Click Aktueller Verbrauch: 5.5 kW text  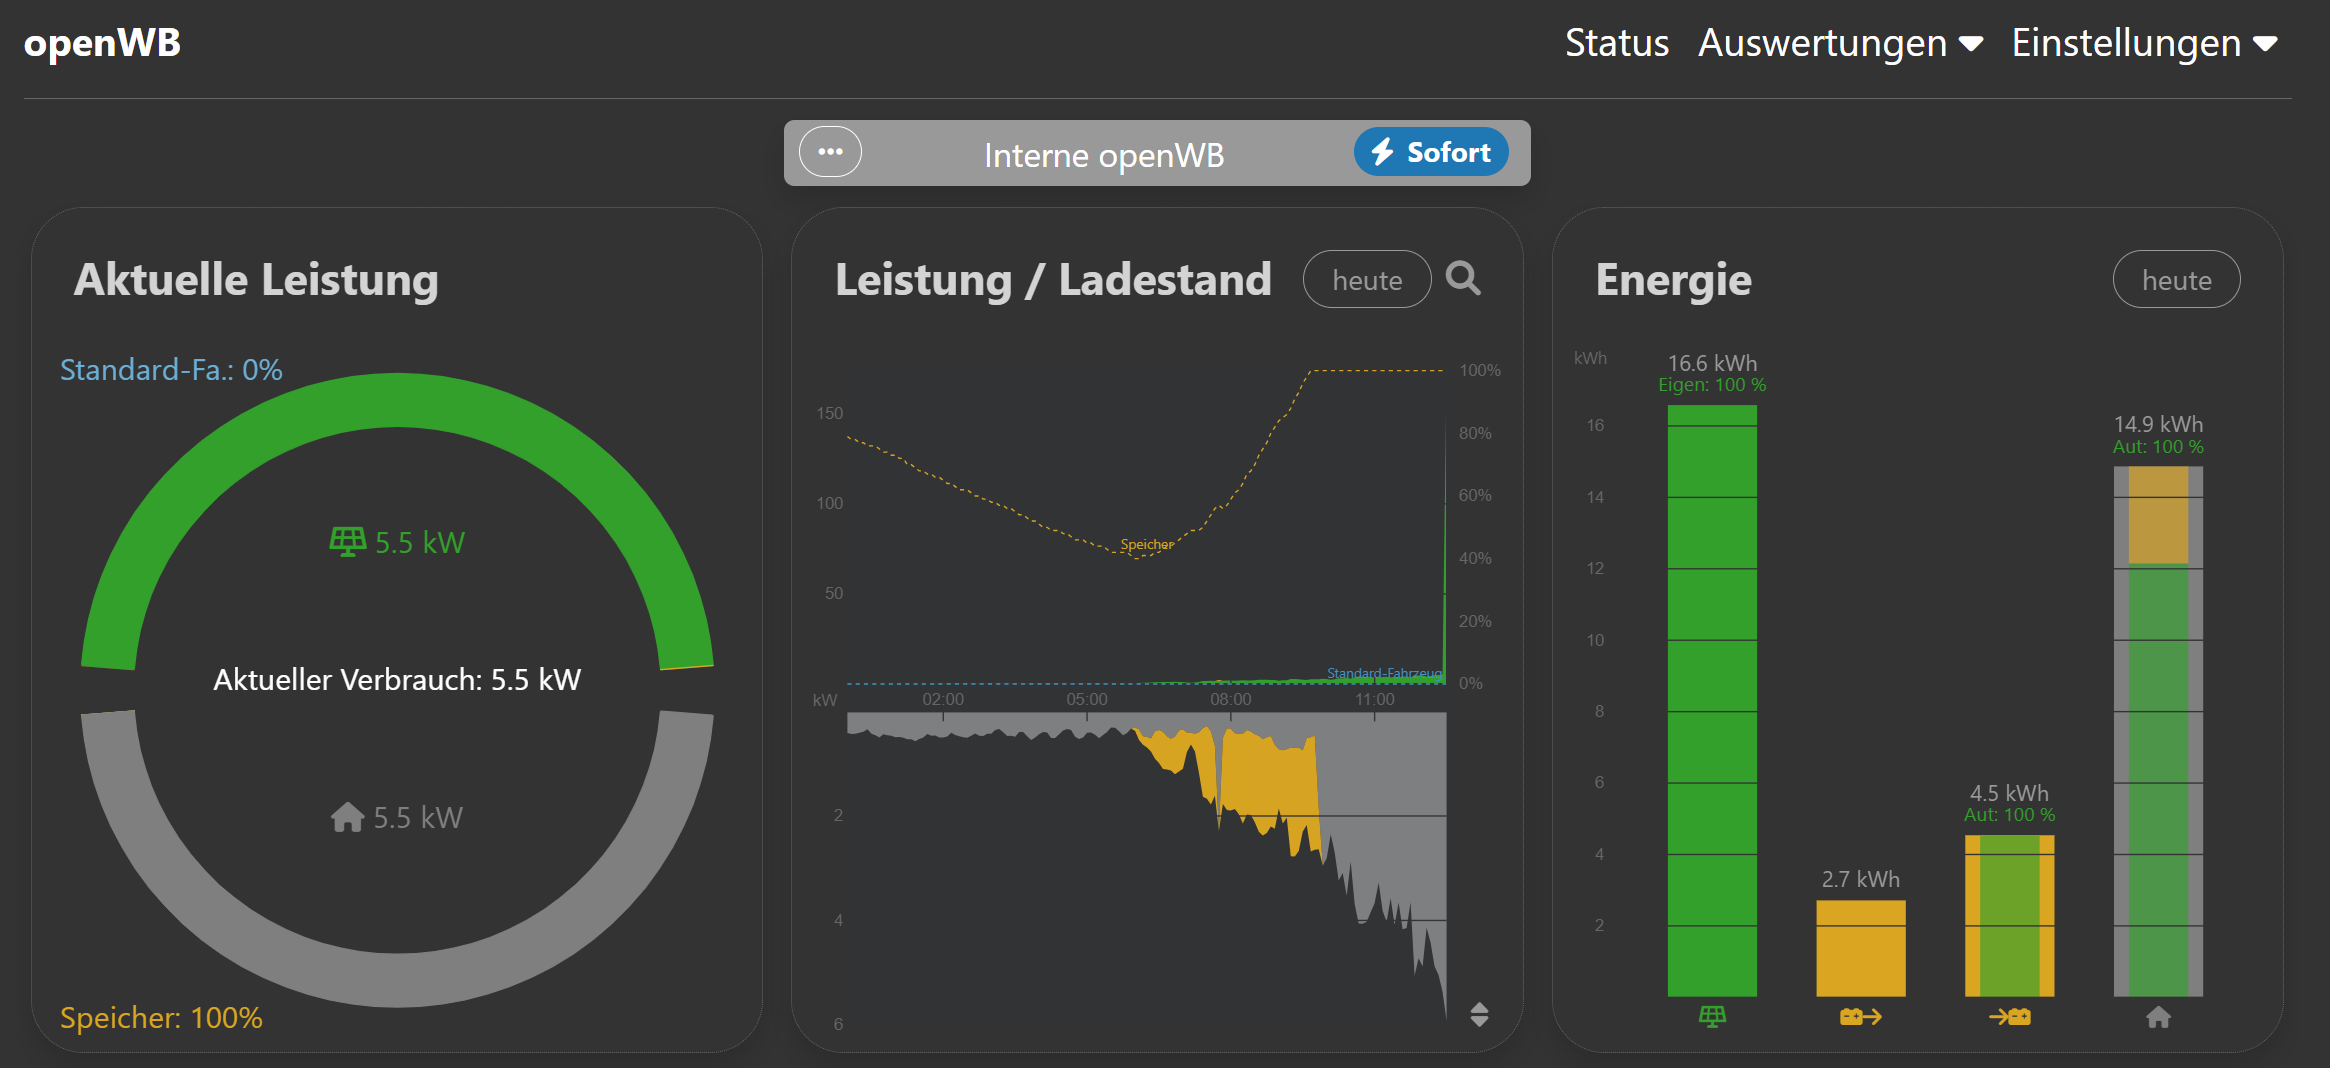[x=397, y=680]
